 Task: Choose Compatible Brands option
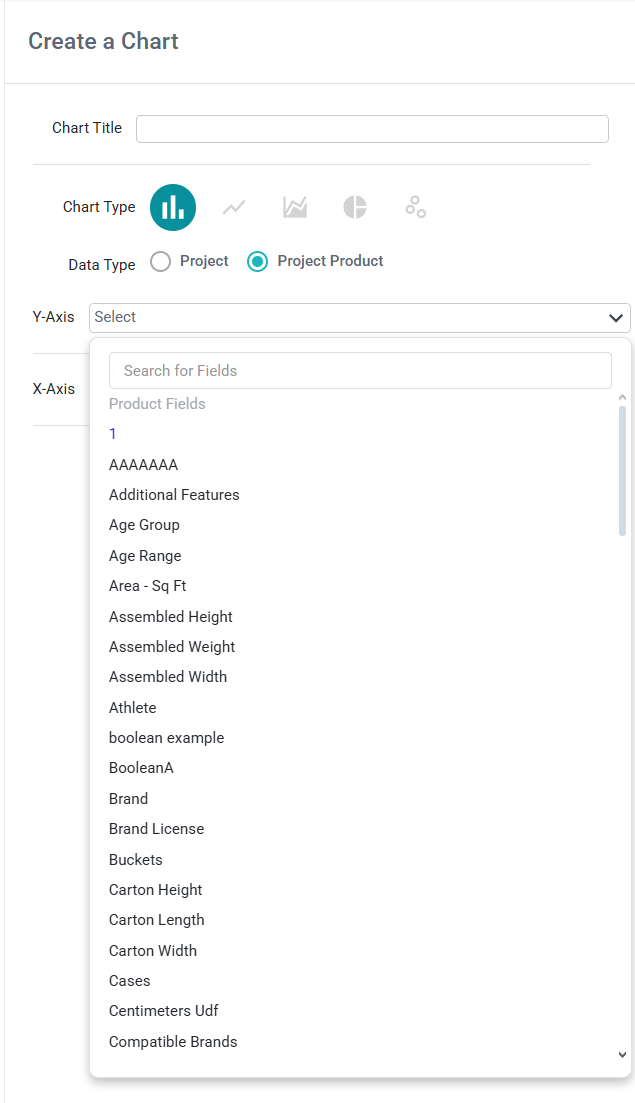[x=173, y=1042]
